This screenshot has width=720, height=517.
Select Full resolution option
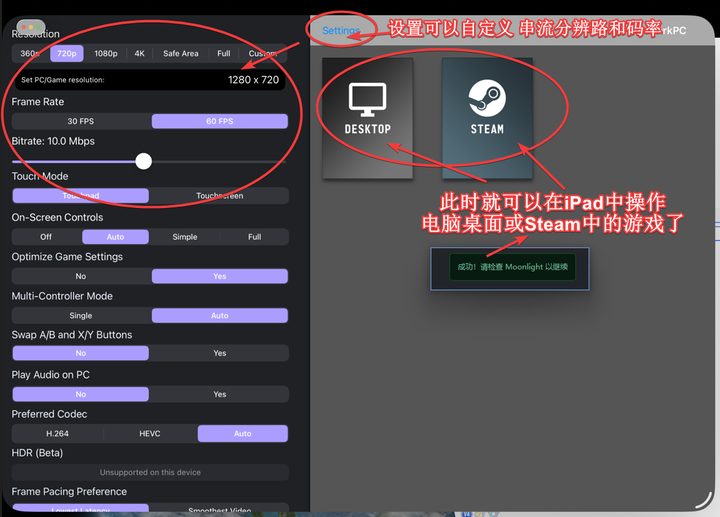pyautogui.click(x=224, y=53)
